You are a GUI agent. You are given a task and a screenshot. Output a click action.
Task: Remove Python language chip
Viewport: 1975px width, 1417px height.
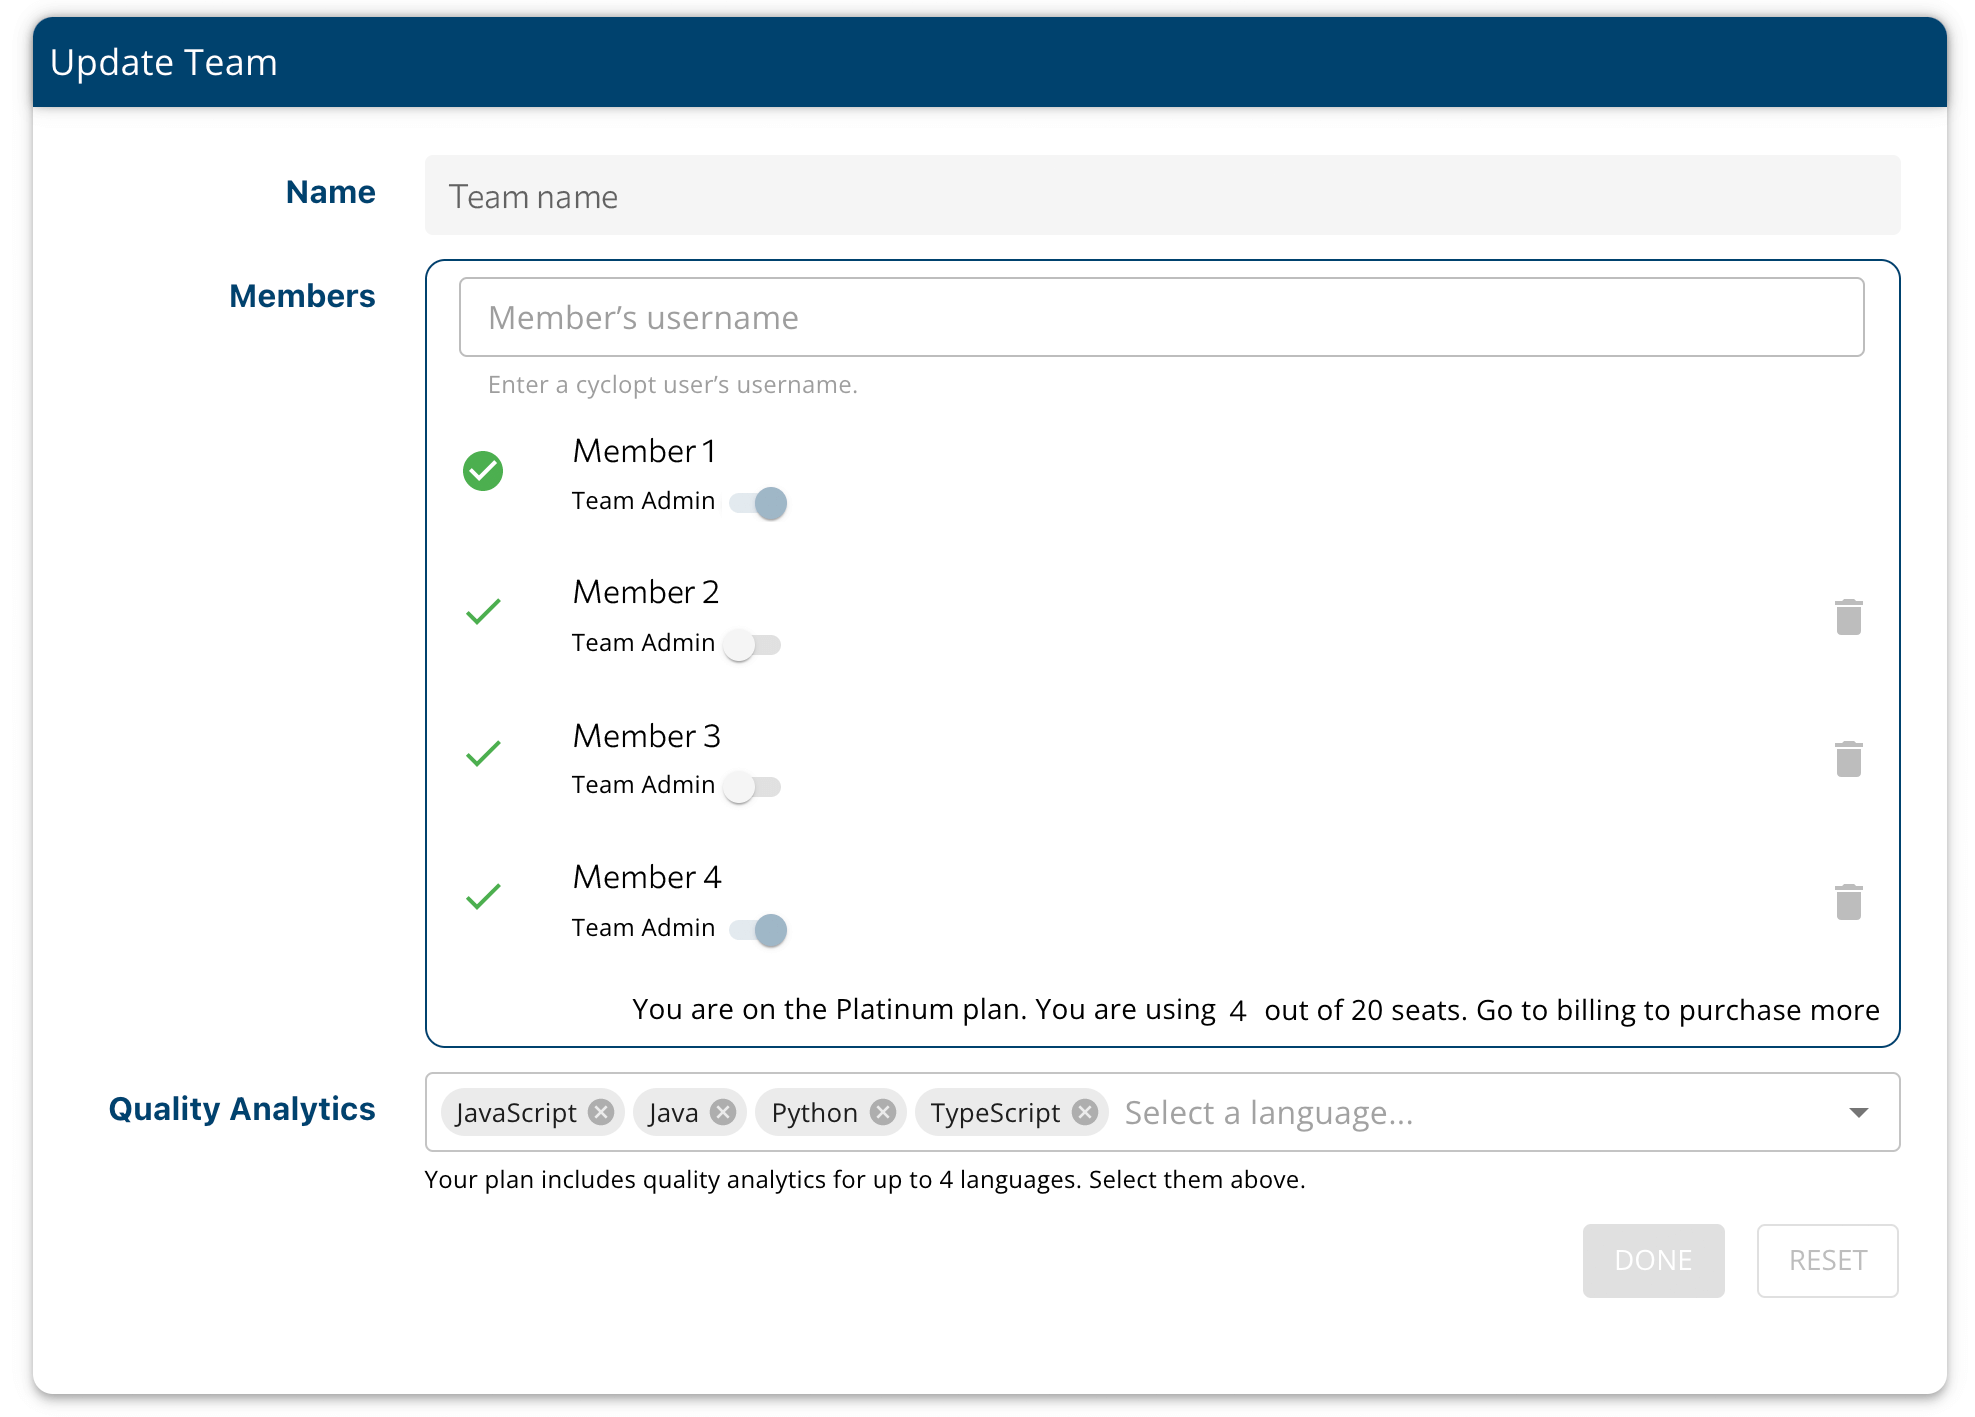(x=882, y=1112)
